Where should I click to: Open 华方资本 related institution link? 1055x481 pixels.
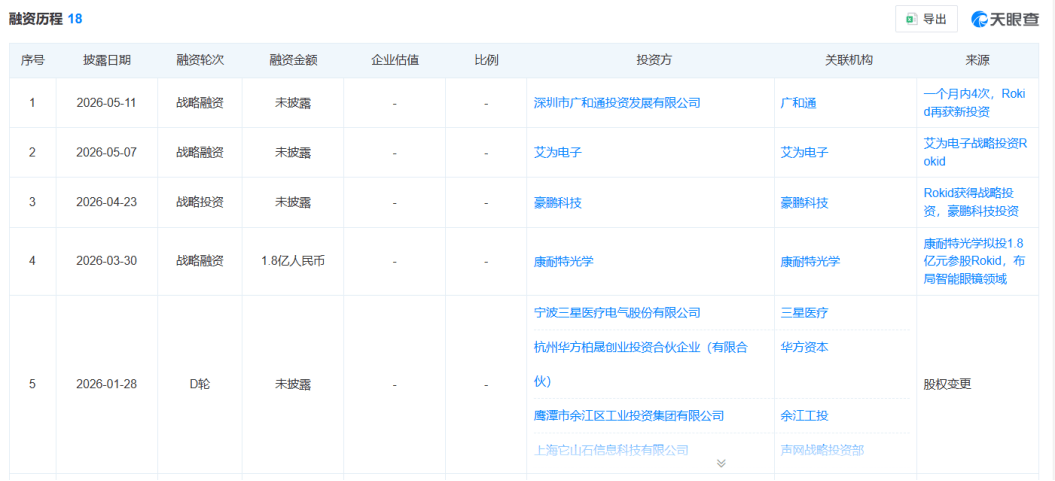click(804, 348)
